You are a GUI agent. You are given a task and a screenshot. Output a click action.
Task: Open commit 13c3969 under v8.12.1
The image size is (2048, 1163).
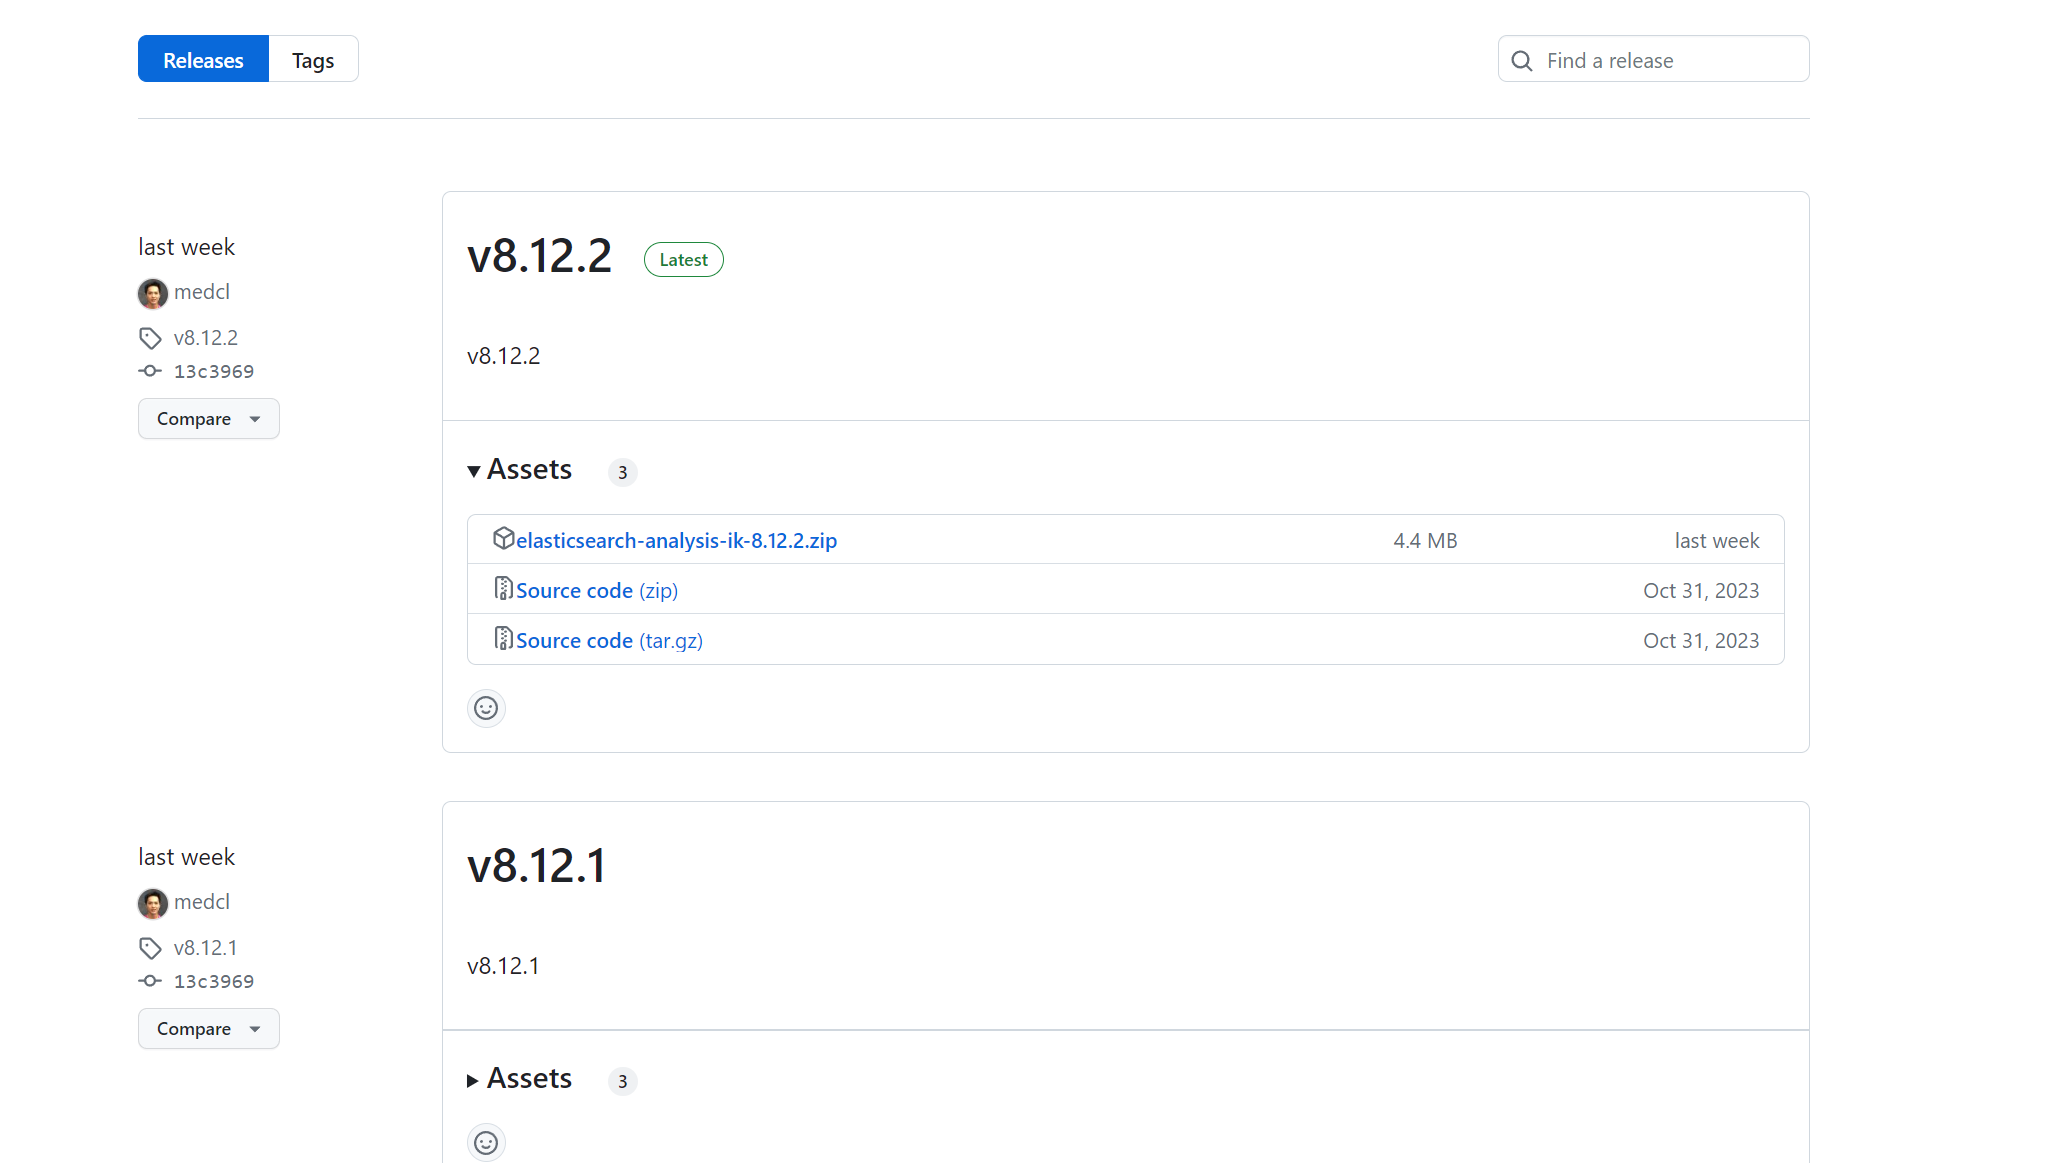coord(214,981)
